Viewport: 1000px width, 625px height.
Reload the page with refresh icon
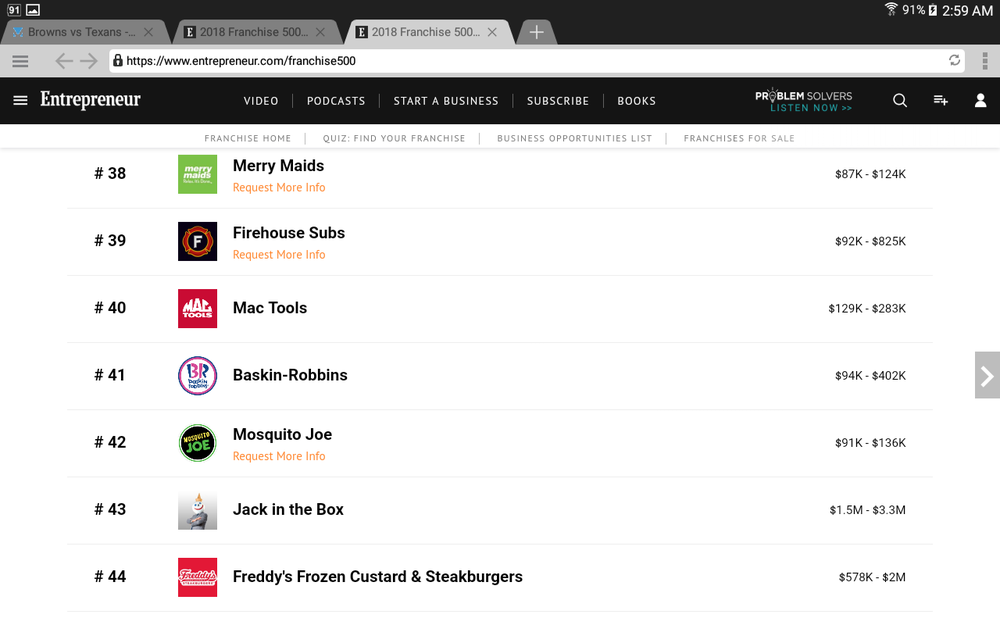(x=954, y=60)
